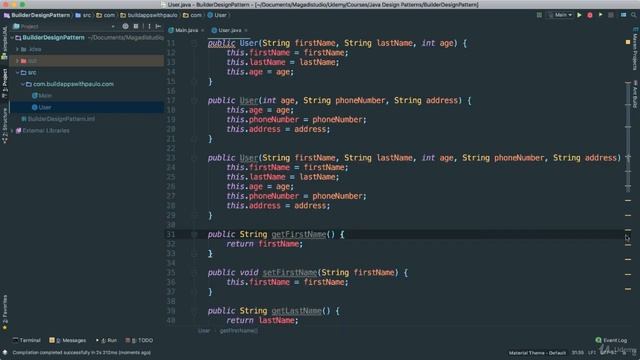The height and width of the screenshot is (360, 640).
Task: Open the Event Log
Action: (611, 340)
